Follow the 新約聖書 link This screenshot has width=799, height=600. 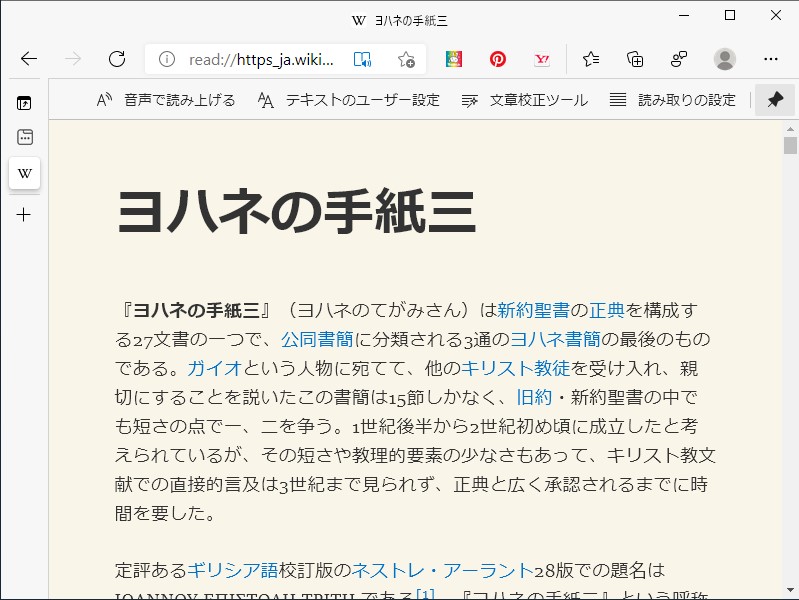[534, 310]
